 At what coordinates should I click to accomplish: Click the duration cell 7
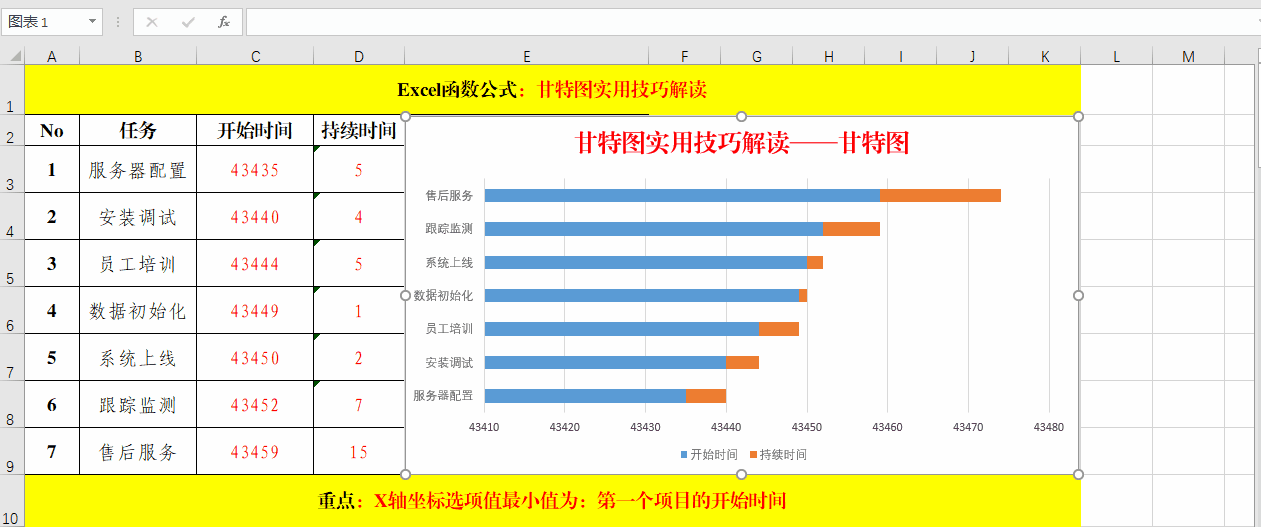pyautogui.click(x=359, y=405)
